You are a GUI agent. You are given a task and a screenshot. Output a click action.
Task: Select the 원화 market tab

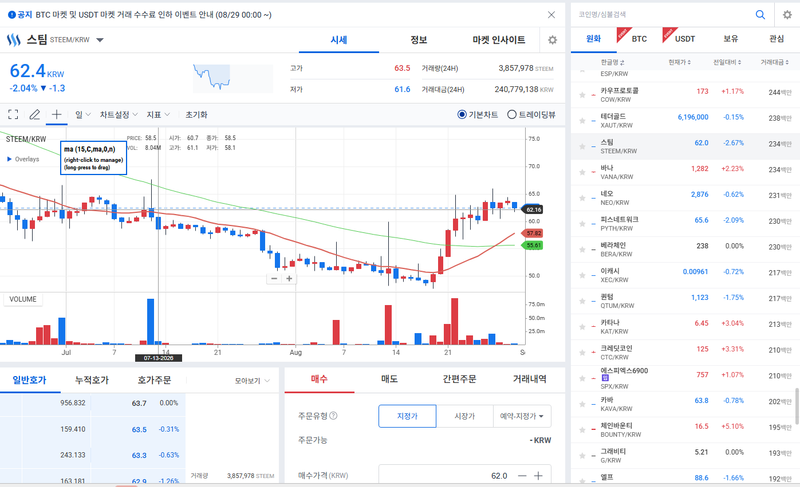pos(593,39)
